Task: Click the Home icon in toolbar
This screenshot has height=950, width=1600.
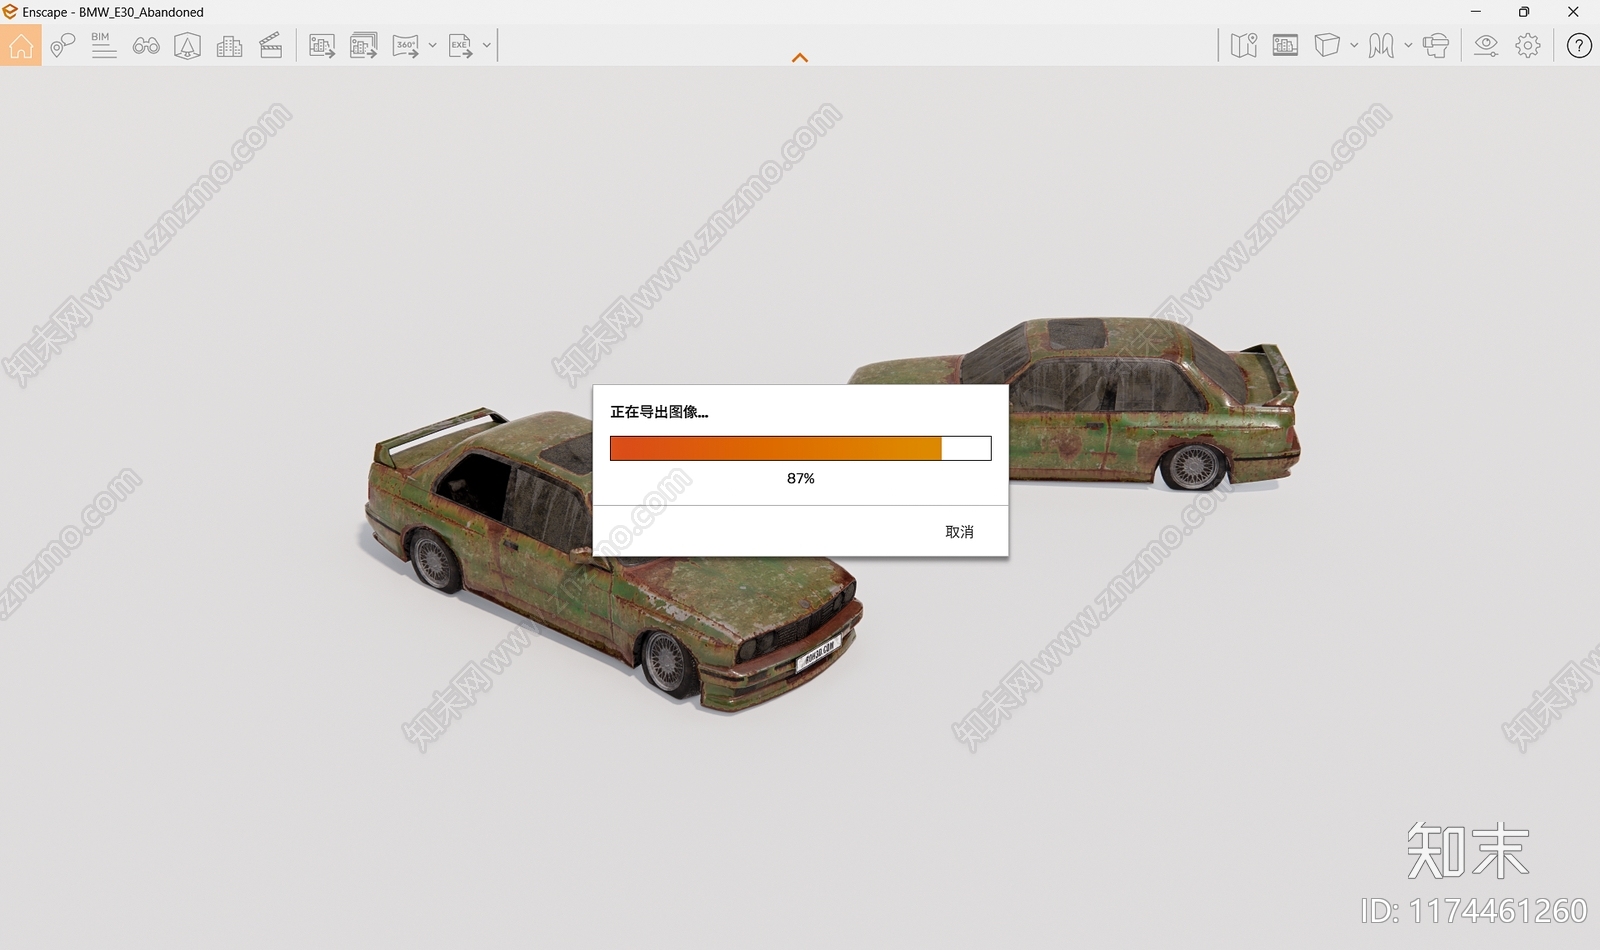Action: 21,45
